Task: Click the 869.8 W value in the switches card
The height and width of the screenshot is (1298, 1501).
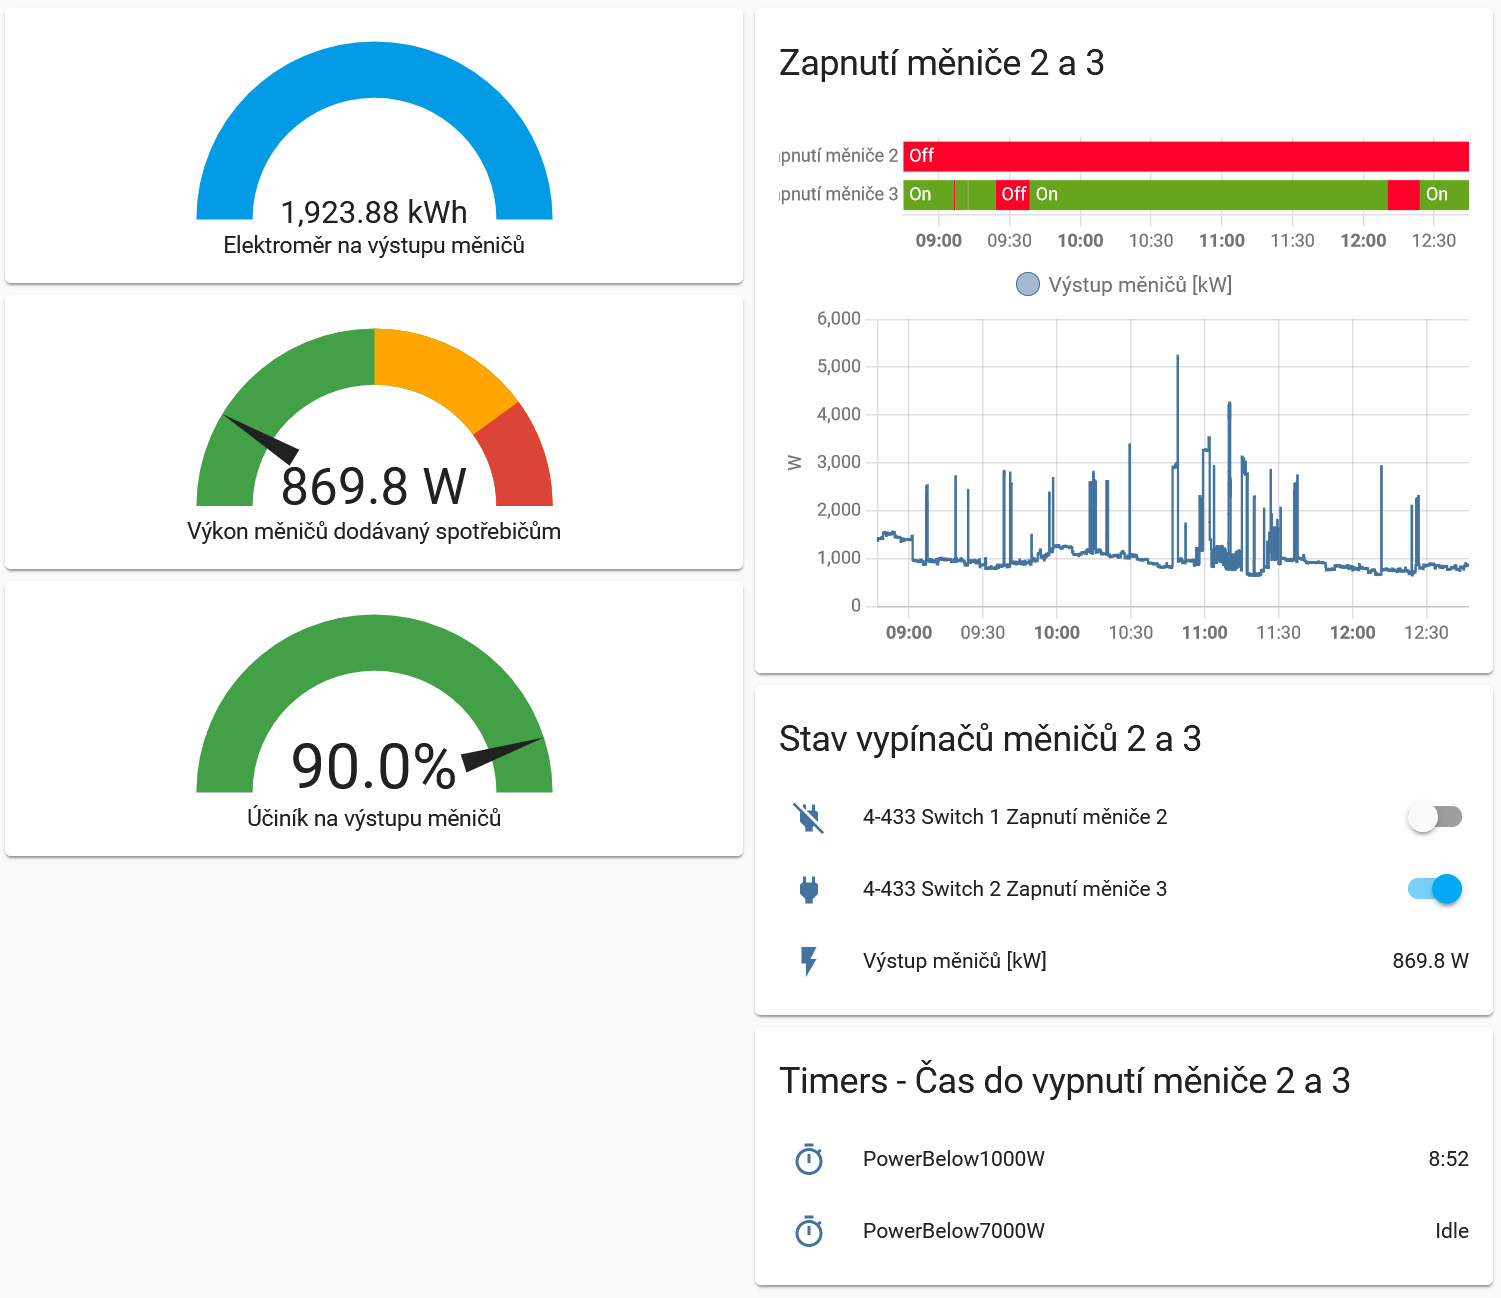Action: tap(1430, 961)
